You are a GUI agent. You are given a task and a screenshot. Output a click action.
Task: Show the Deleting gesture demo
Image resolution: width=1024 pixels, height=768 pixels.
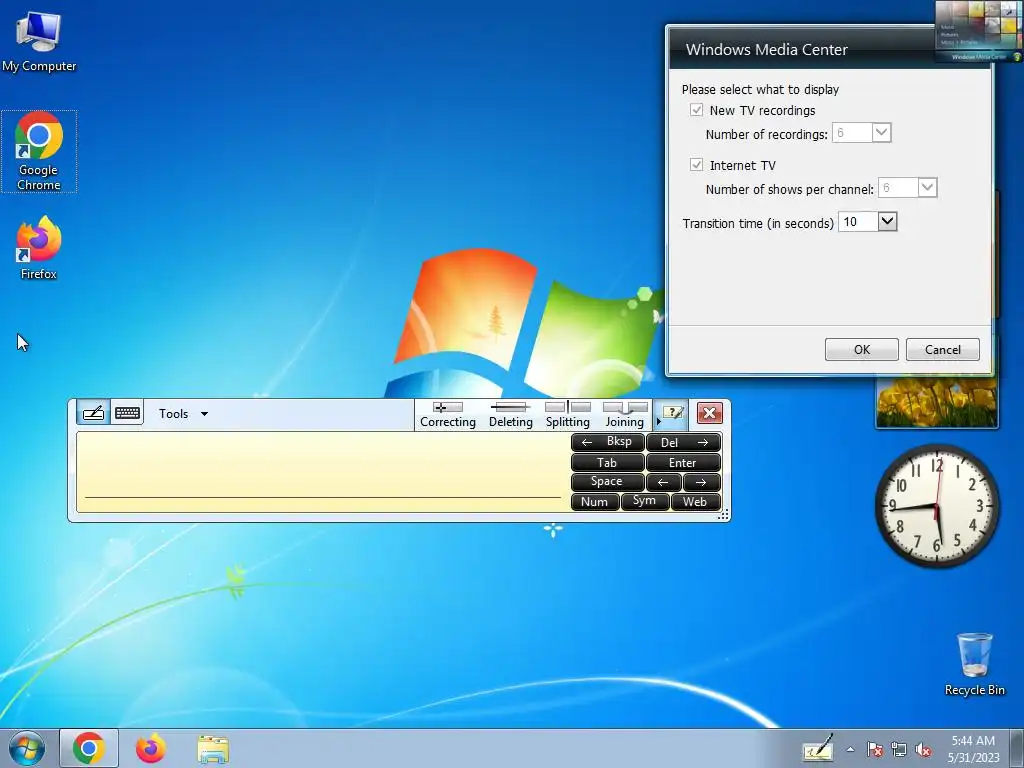pos(511,415)
